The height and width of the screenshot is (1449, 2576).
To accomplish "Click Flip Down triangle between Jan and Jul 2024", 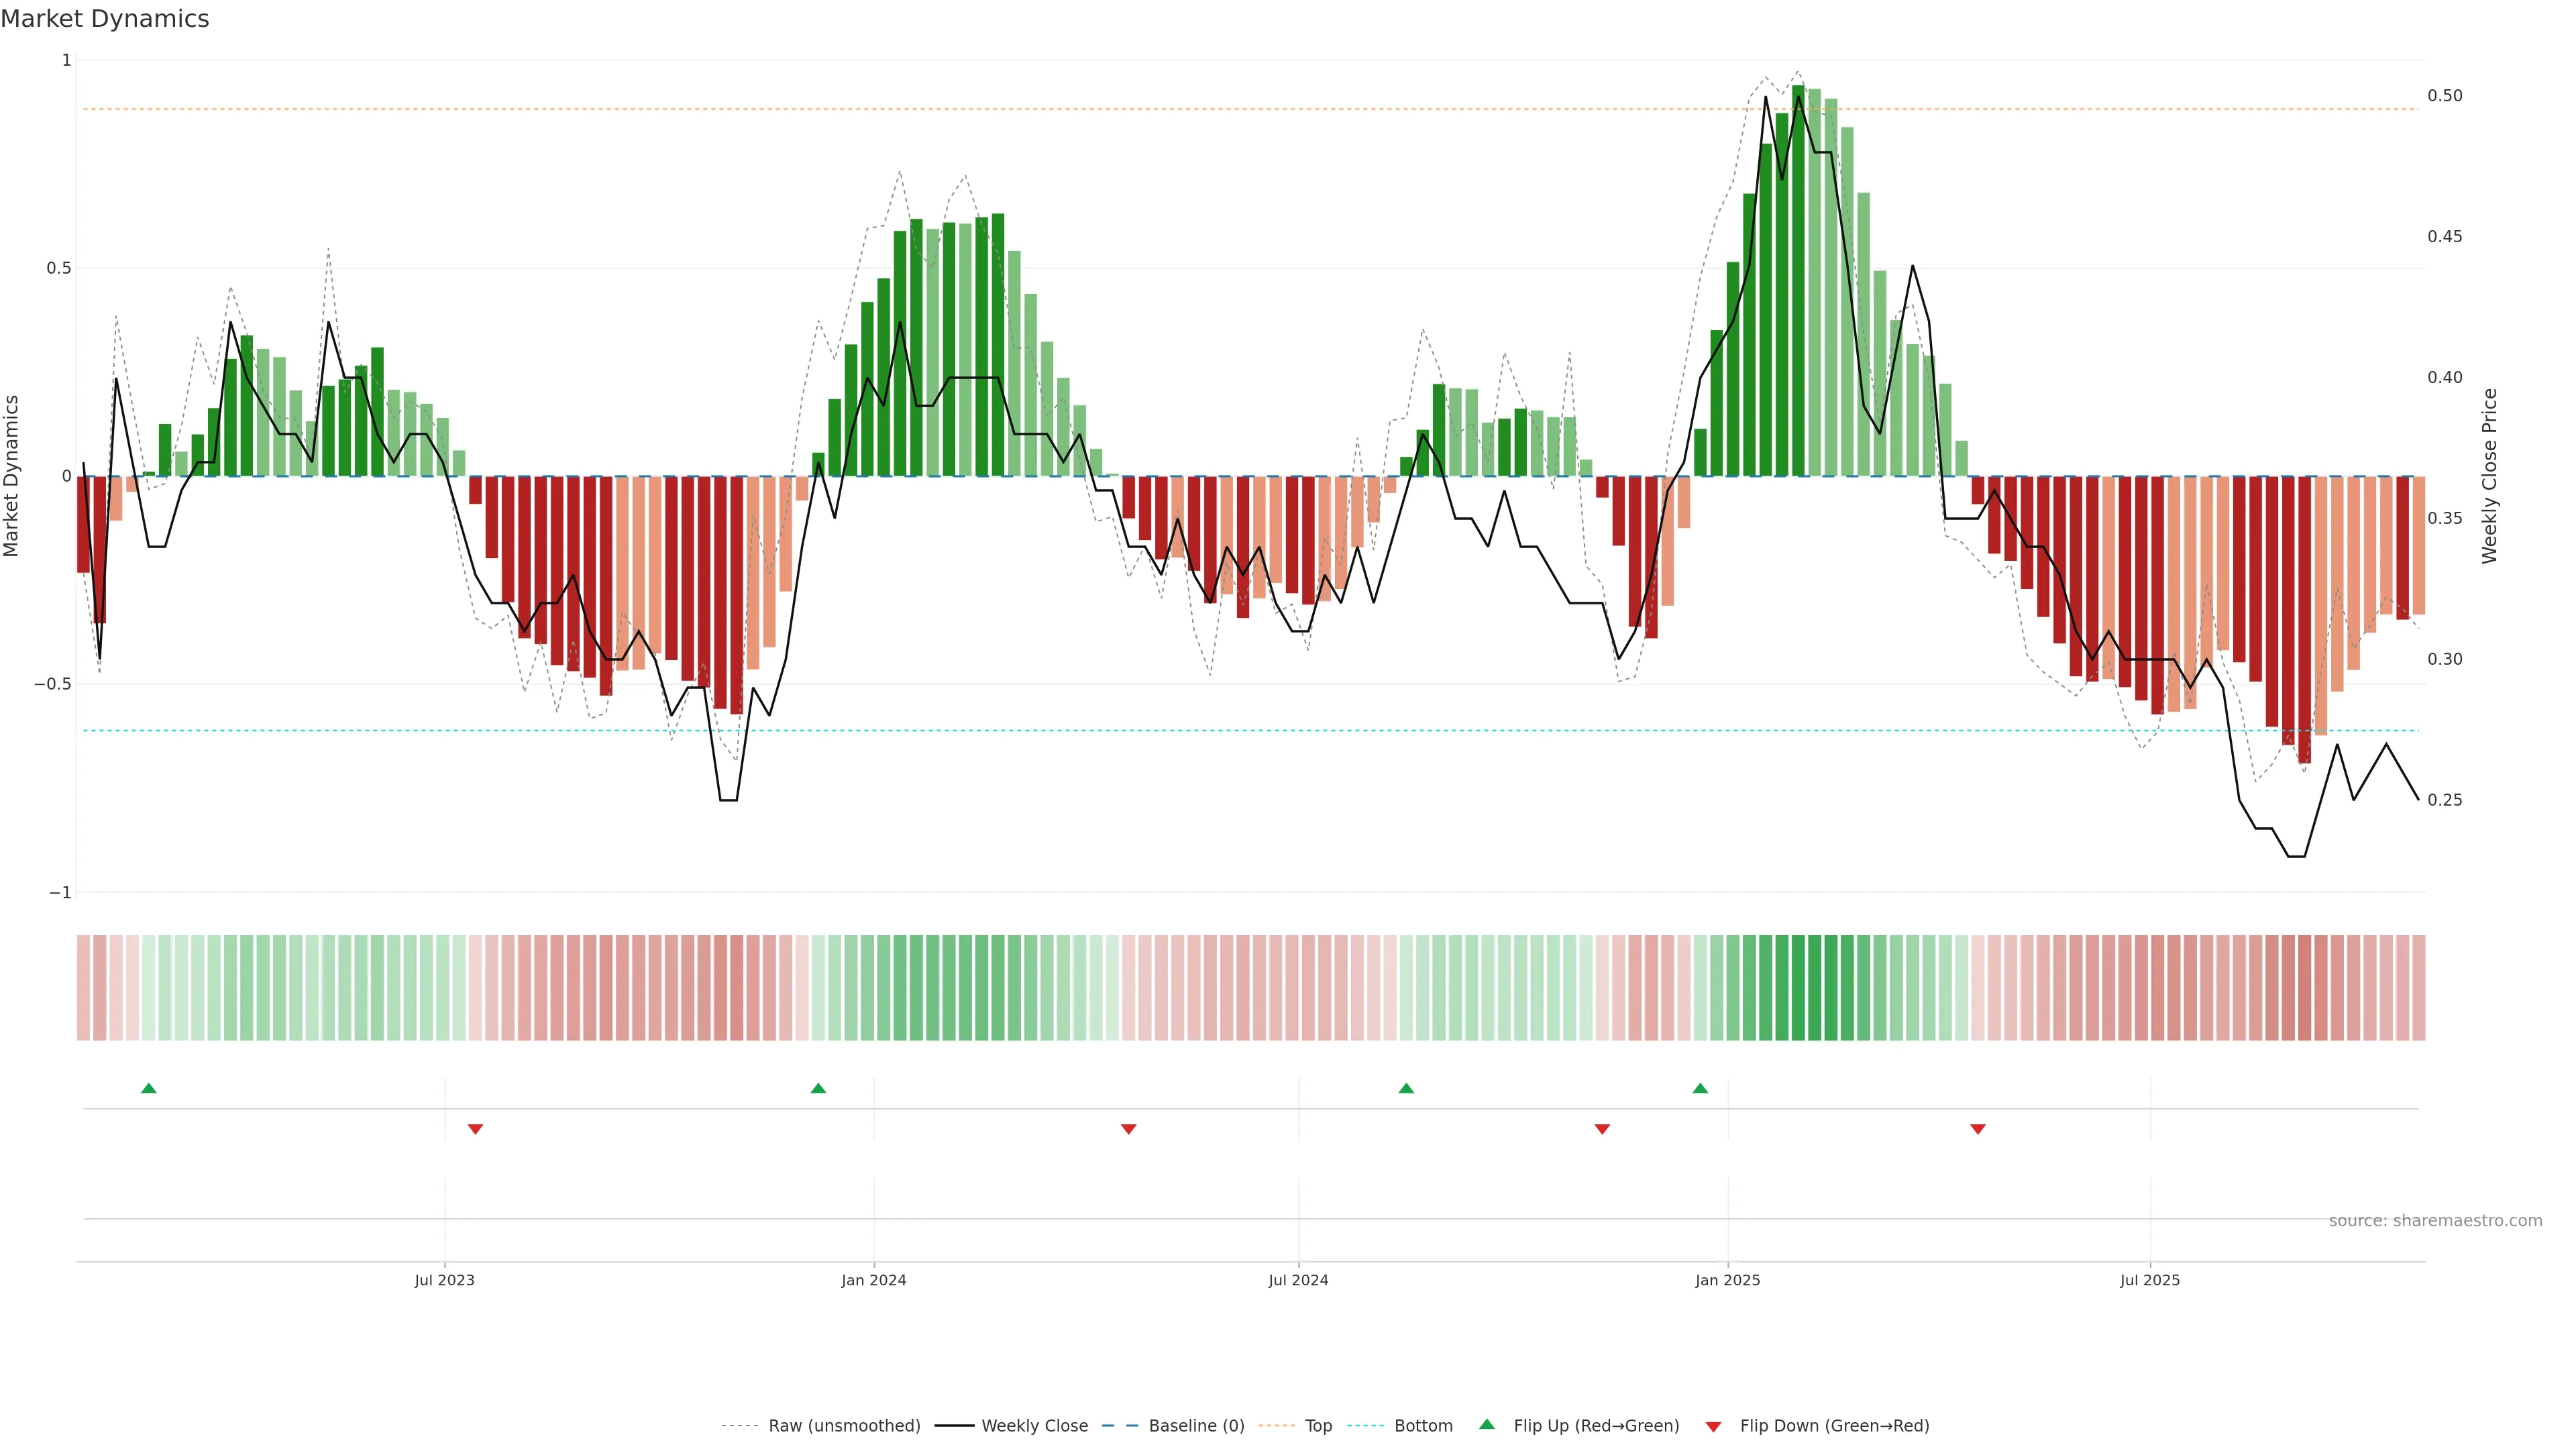I will coord(1128,1129).
